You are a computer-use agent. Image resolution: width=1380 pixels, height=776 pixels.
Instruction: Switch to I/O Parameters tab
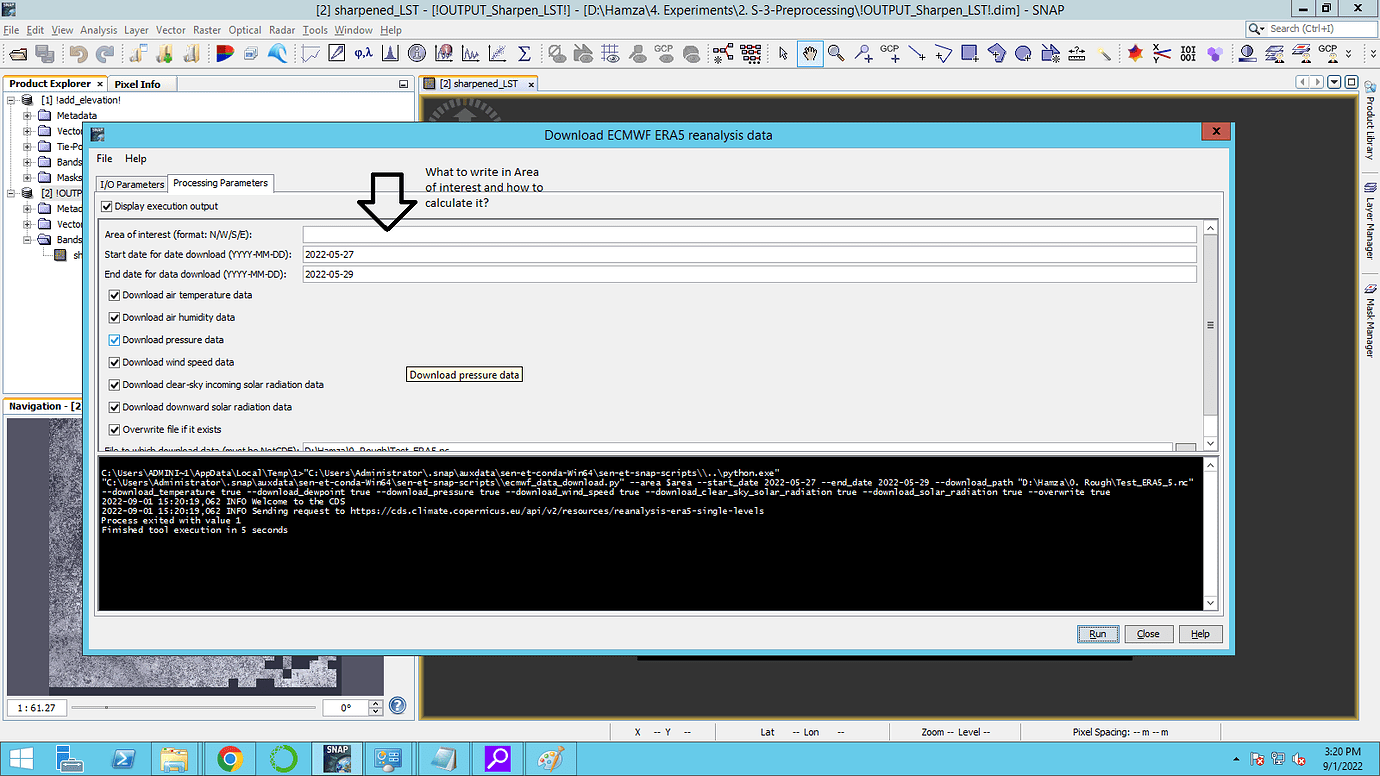coord(132,184)
